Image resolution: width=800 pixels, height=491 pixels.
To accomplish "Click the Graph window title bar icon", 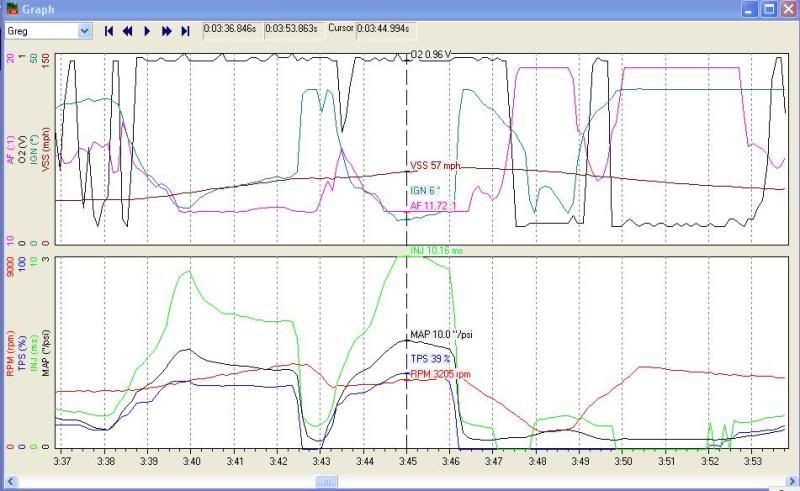I will pyautogui.click(x=10, y=9).
